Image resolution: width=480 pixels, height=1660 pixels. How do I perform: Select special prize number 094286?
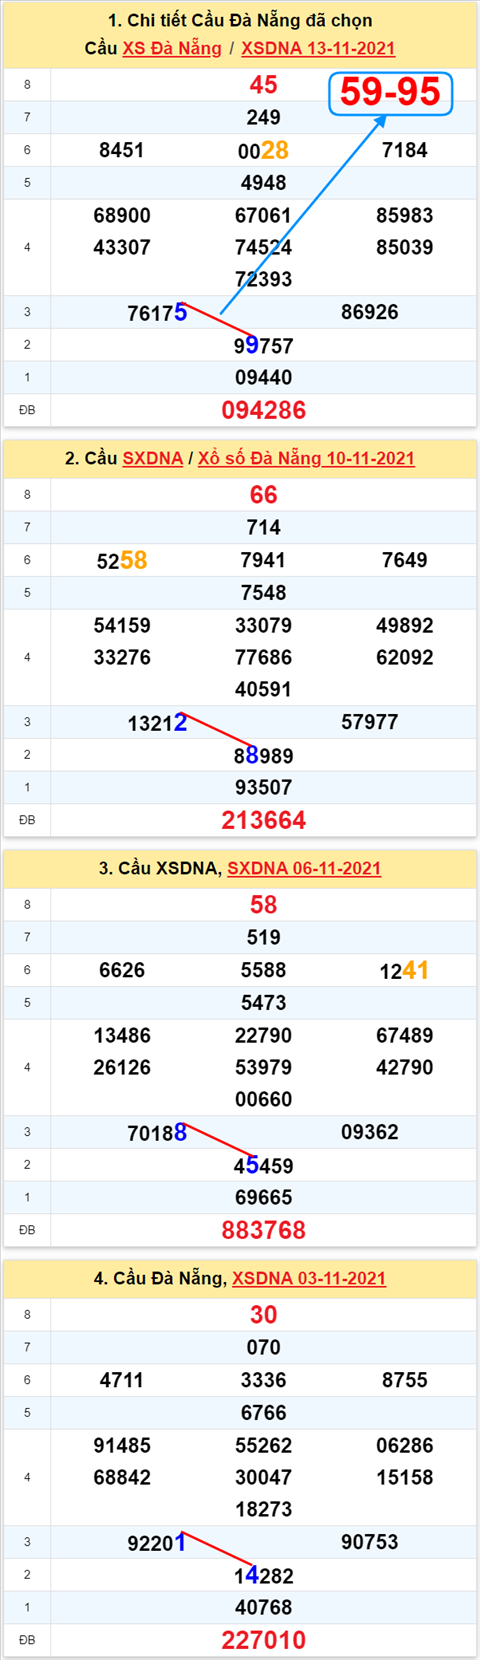[x=264, y=410]
